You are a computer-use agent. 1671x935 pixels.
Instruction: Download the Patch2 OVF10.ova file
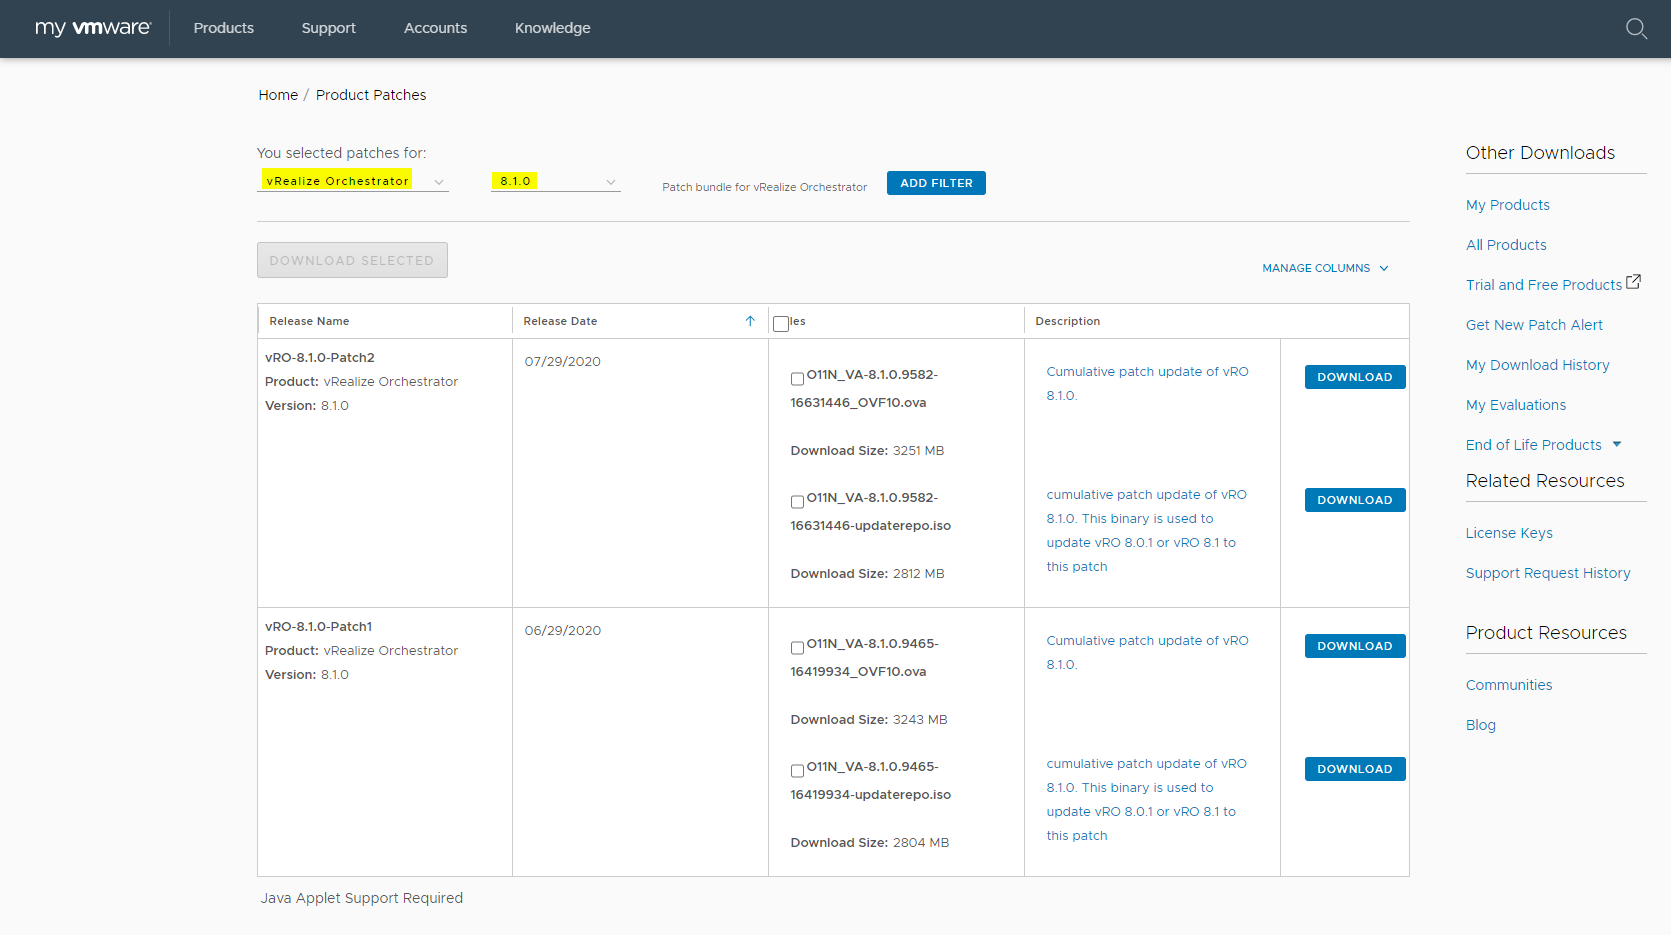pyautogui.click(x=1354, y=377)
